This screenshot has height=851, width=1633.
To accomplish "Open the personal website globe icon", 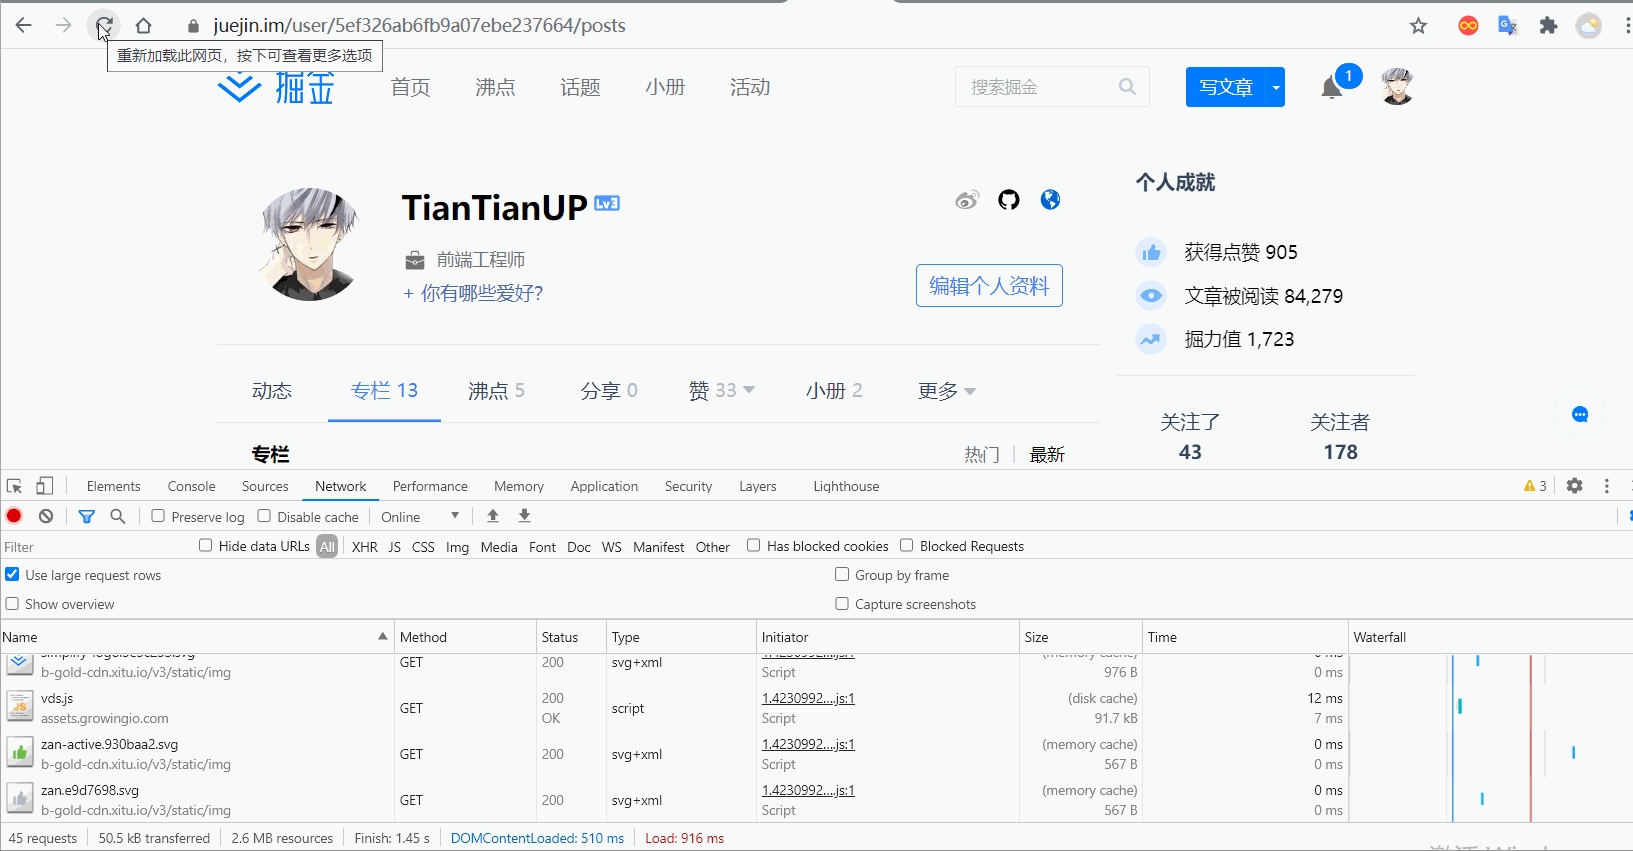I will [1050, 200].
